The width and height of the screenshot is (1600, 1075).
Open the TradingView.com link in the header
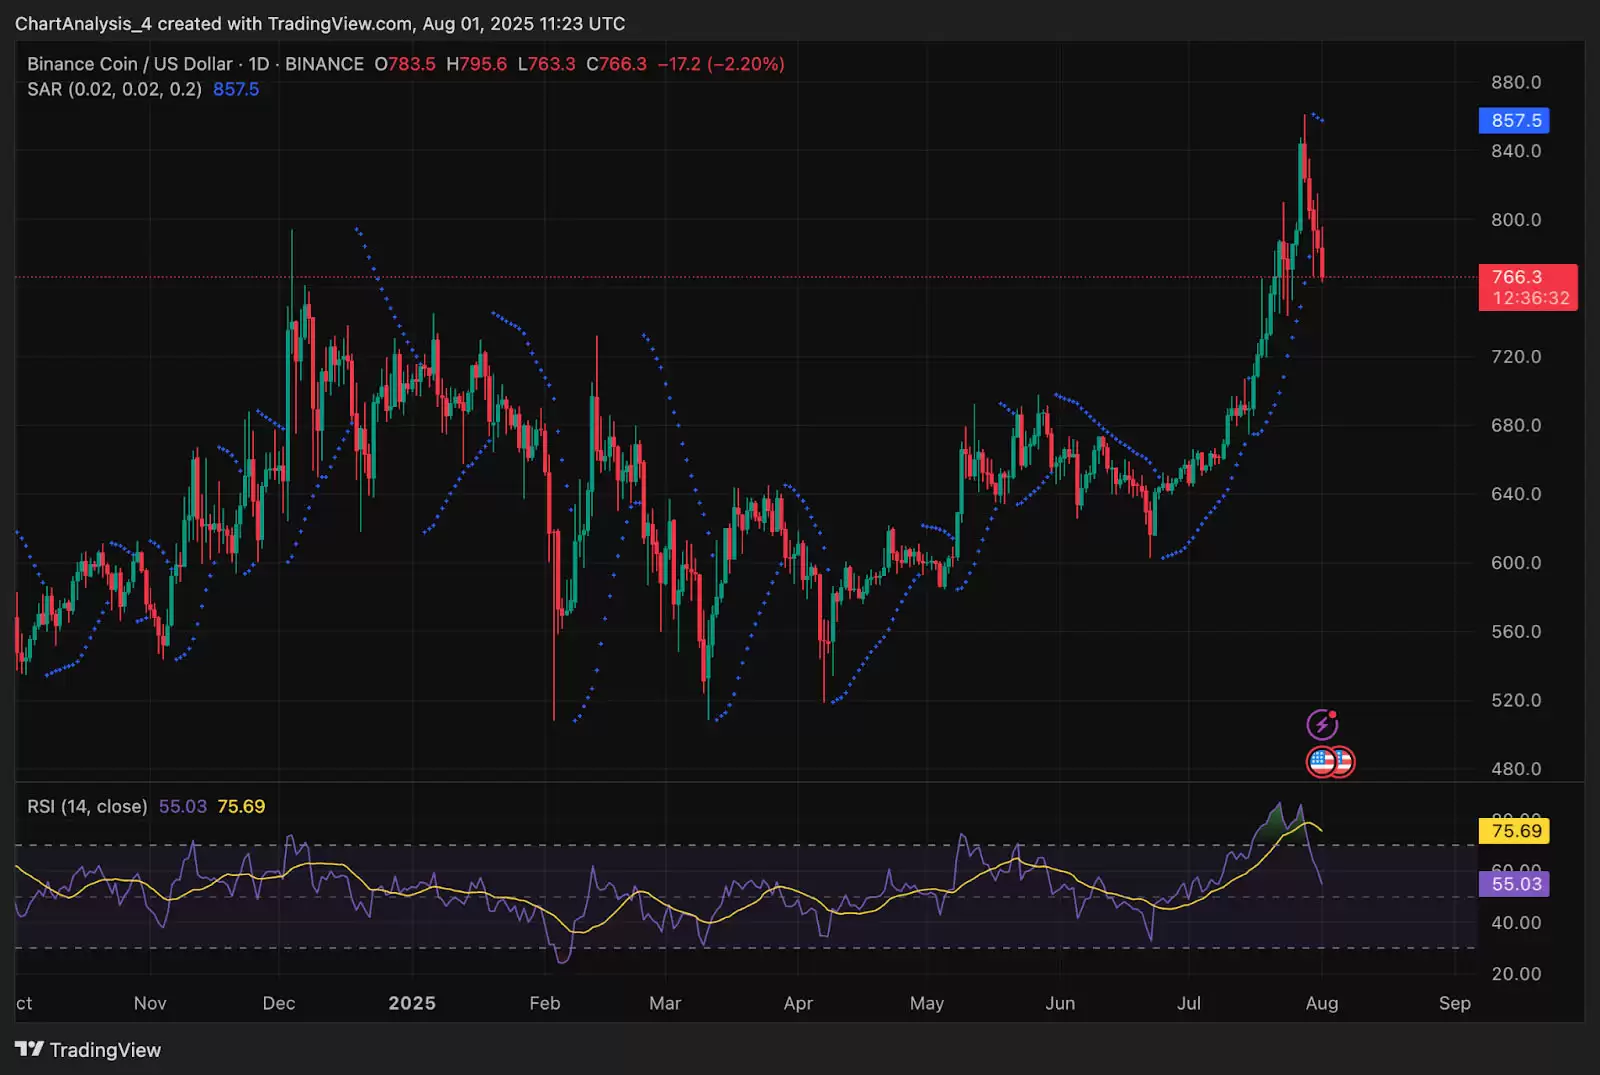pos(335,23)
